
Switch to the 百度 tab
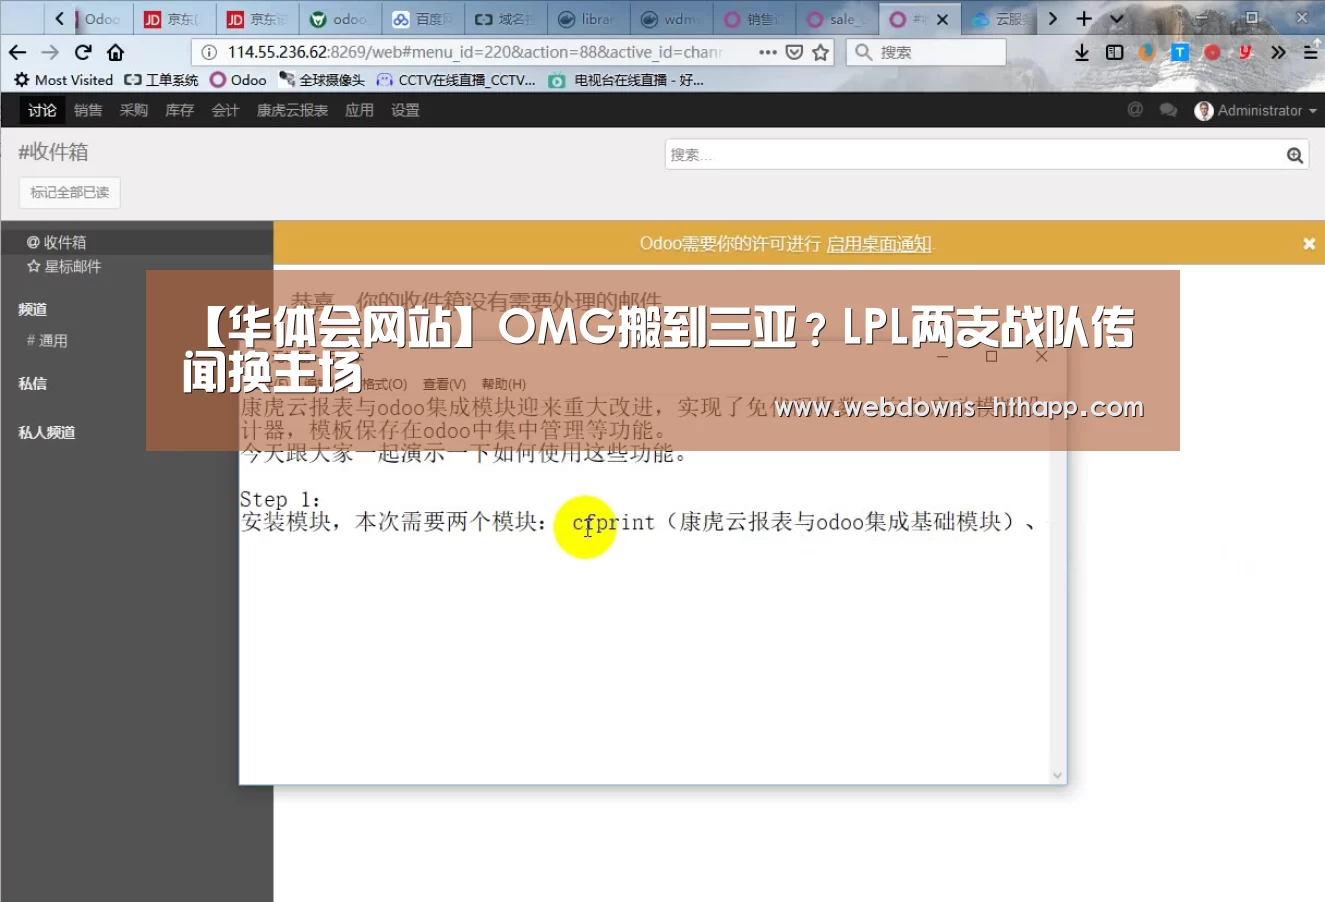422,19
